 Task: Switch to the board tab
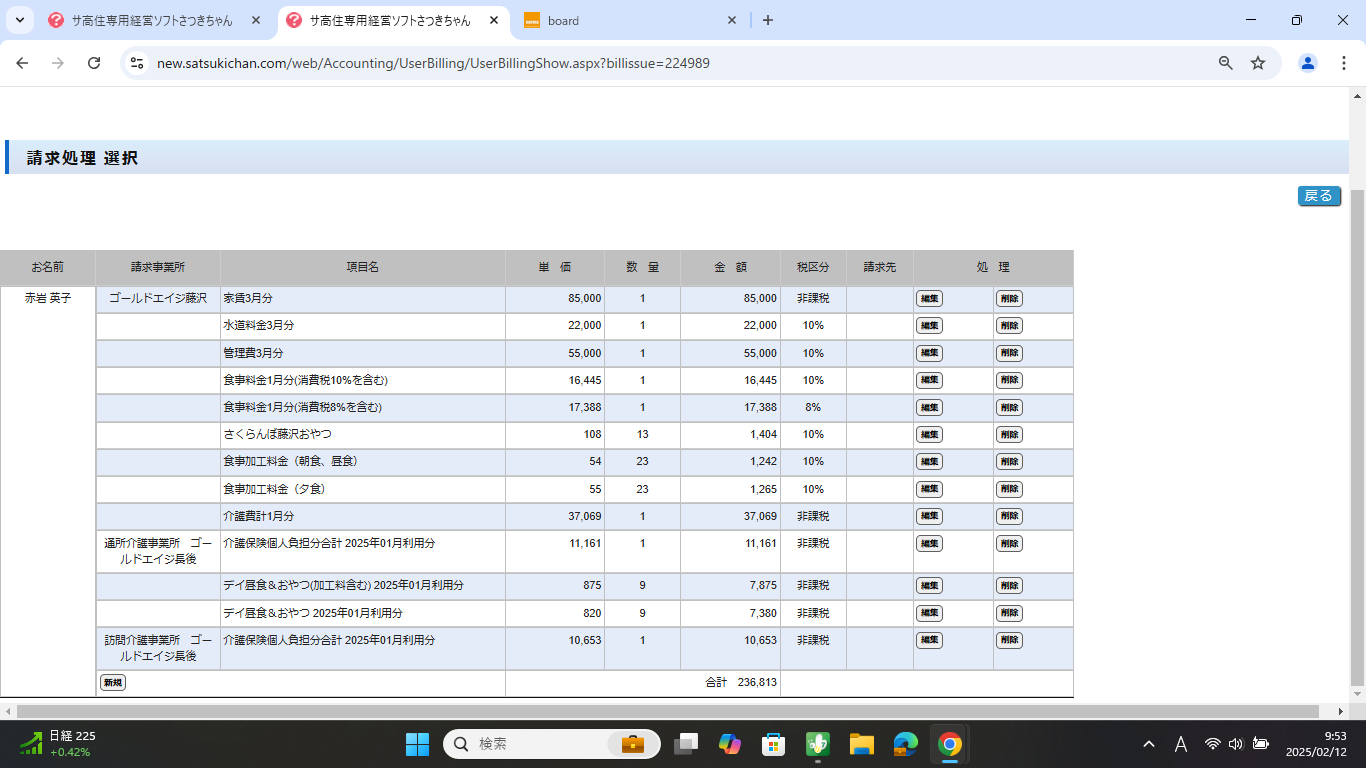[630, 20]
